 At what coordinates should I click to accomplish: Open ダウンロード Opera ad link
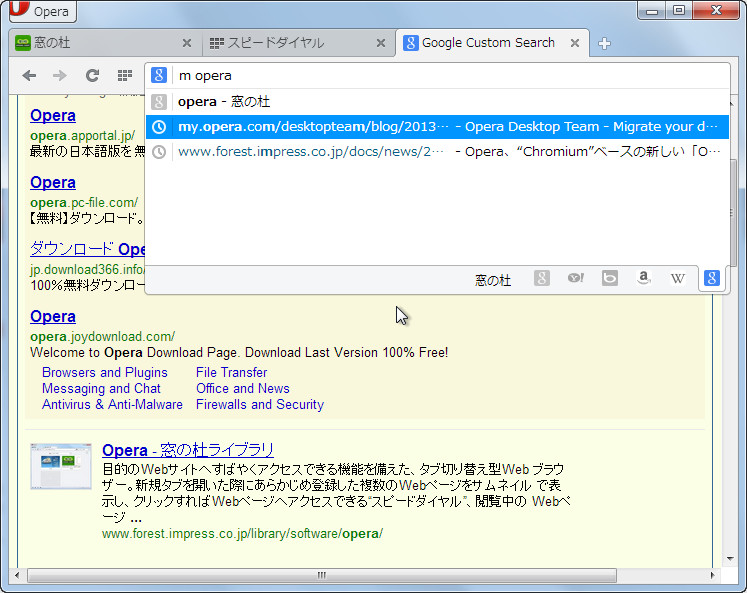coord(87,249)
